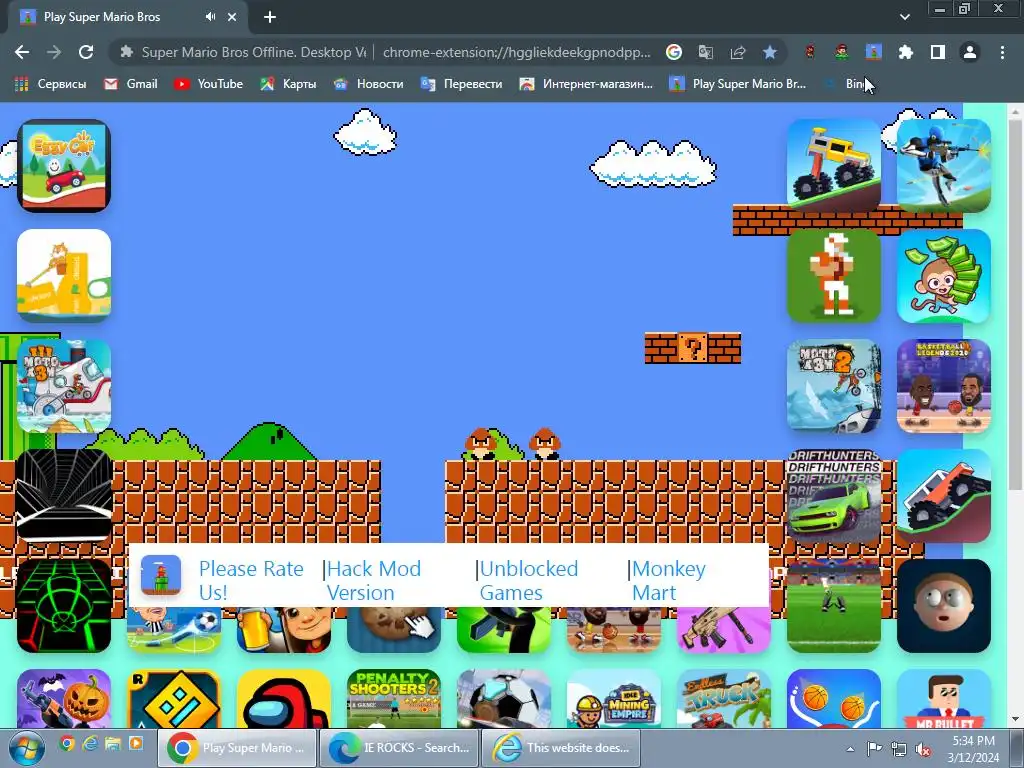
Task: Open the sniper shooter game icon
Action: click(x=944, y=166)
